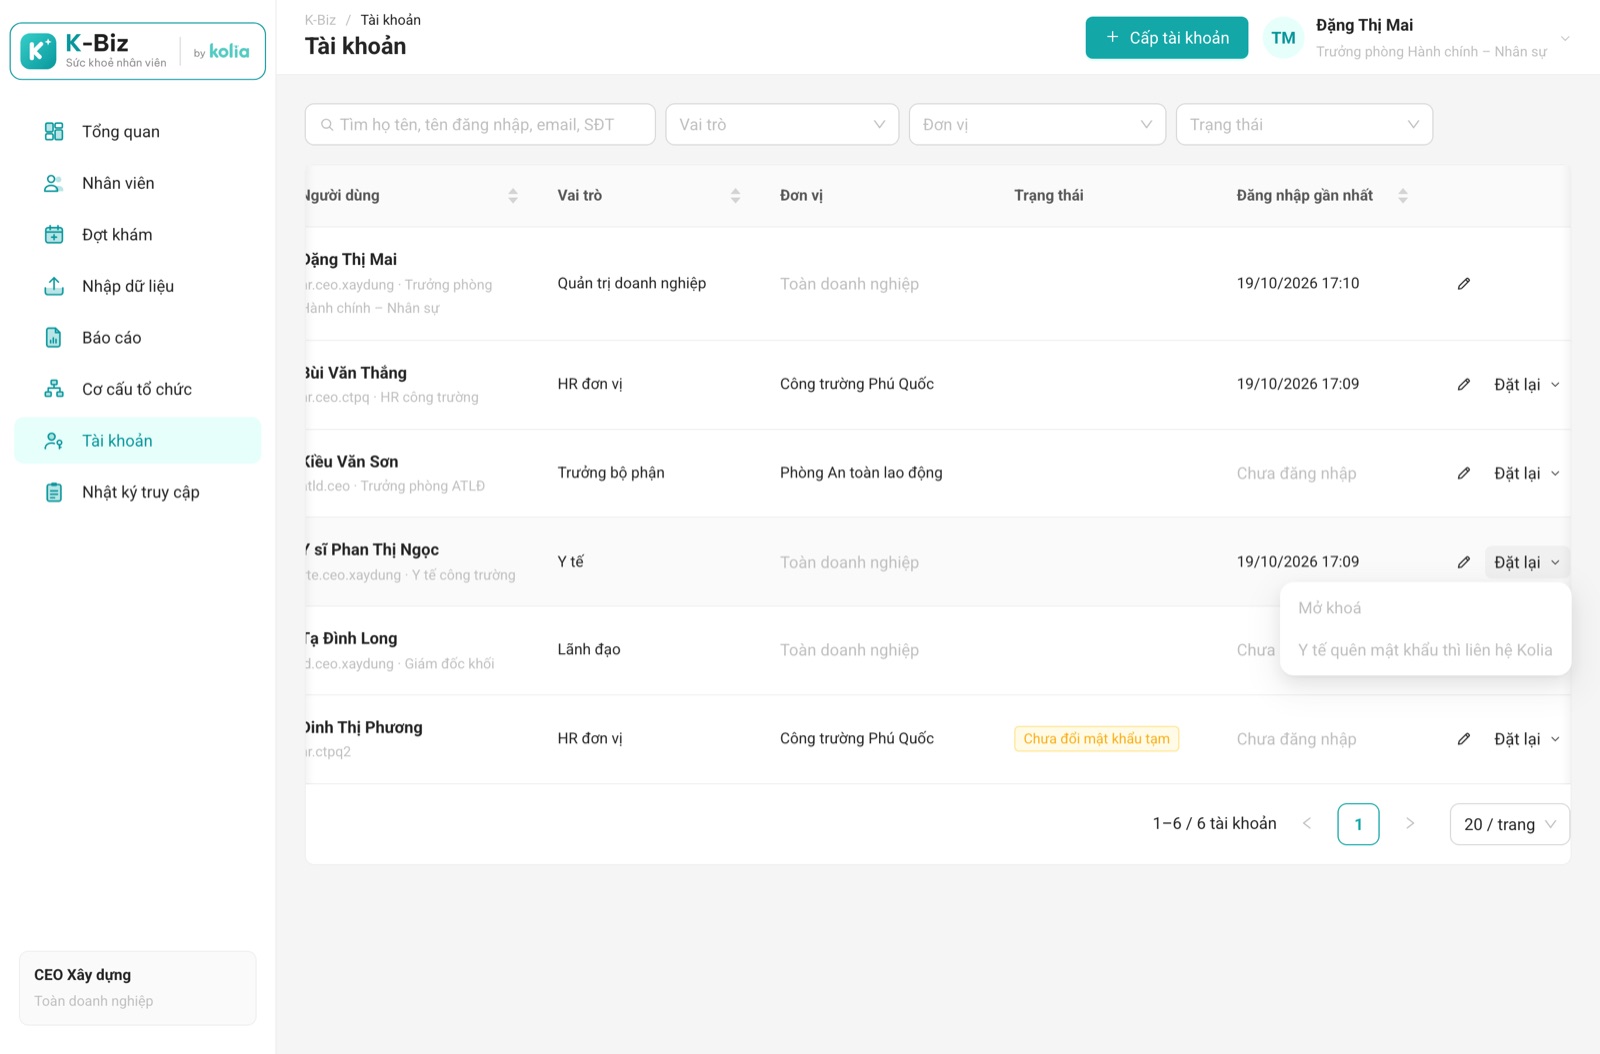Edit Phan Thị Ngọc account pencil
Screen dimensions: 1600x1054
[1463, 562]
